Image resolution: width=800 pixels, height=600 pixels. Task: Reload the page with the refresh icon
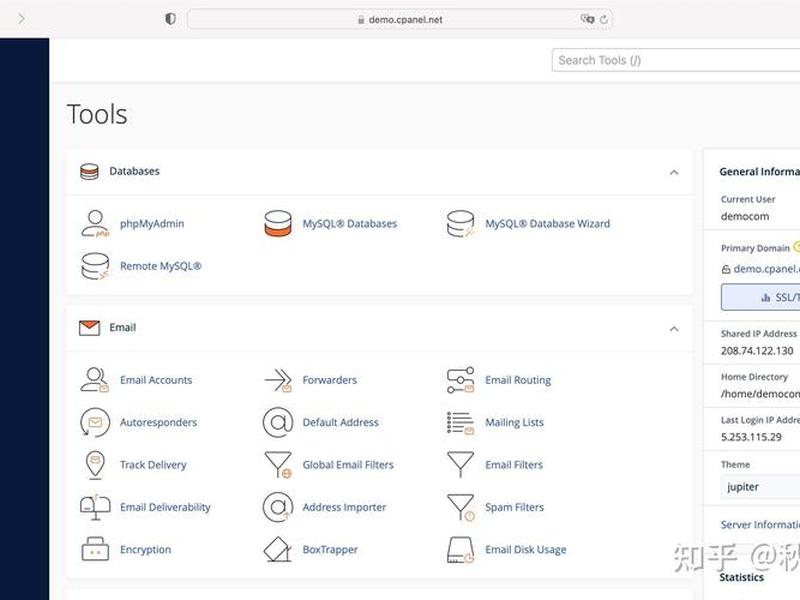[x=604, y=19]
